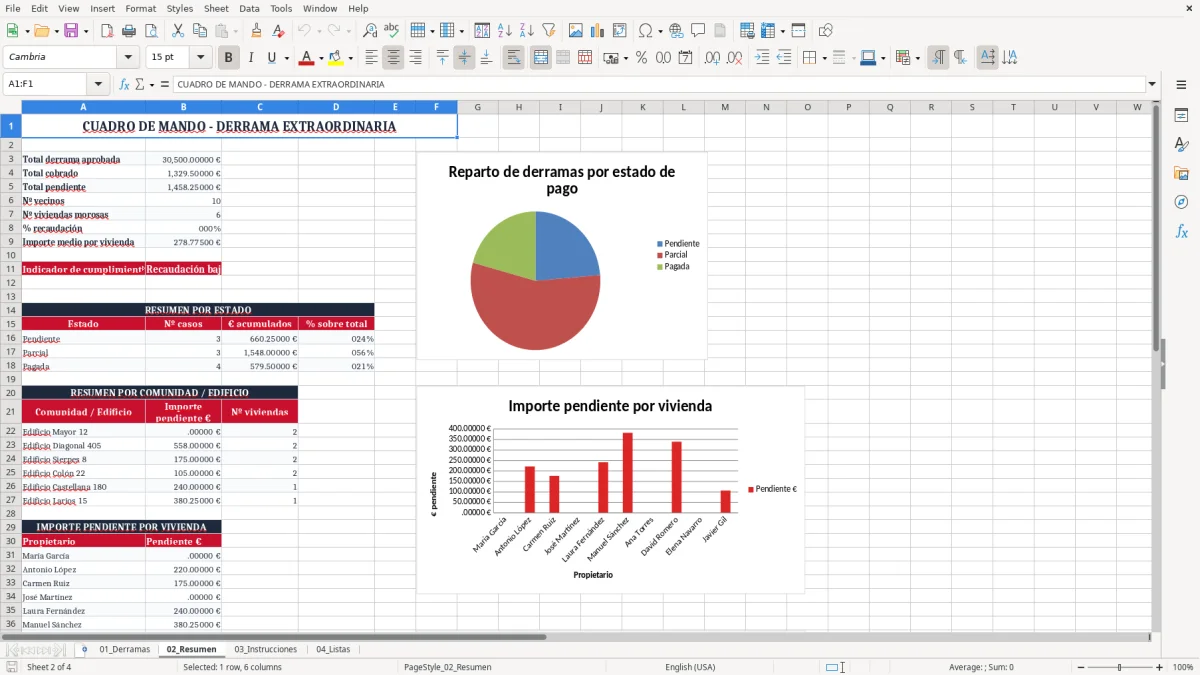This screenshot has width=1200, height=675.
Task: Activate Clone Formatting paintbrush
Action: (256, 31)
